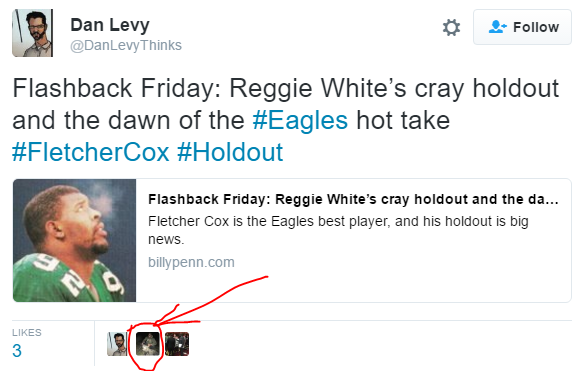579x371 pixels.
Task: Click the card description about Fletcher Cox
Action: point(338,230)
